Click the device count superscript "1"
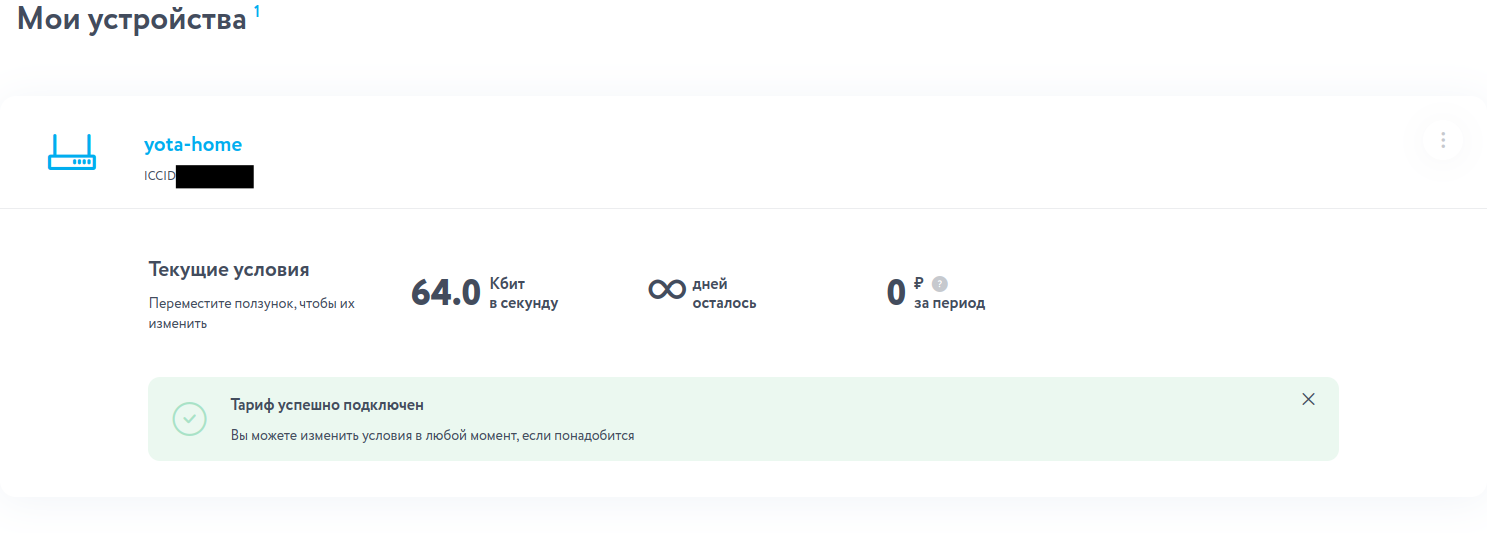 (x=257, y=12)
